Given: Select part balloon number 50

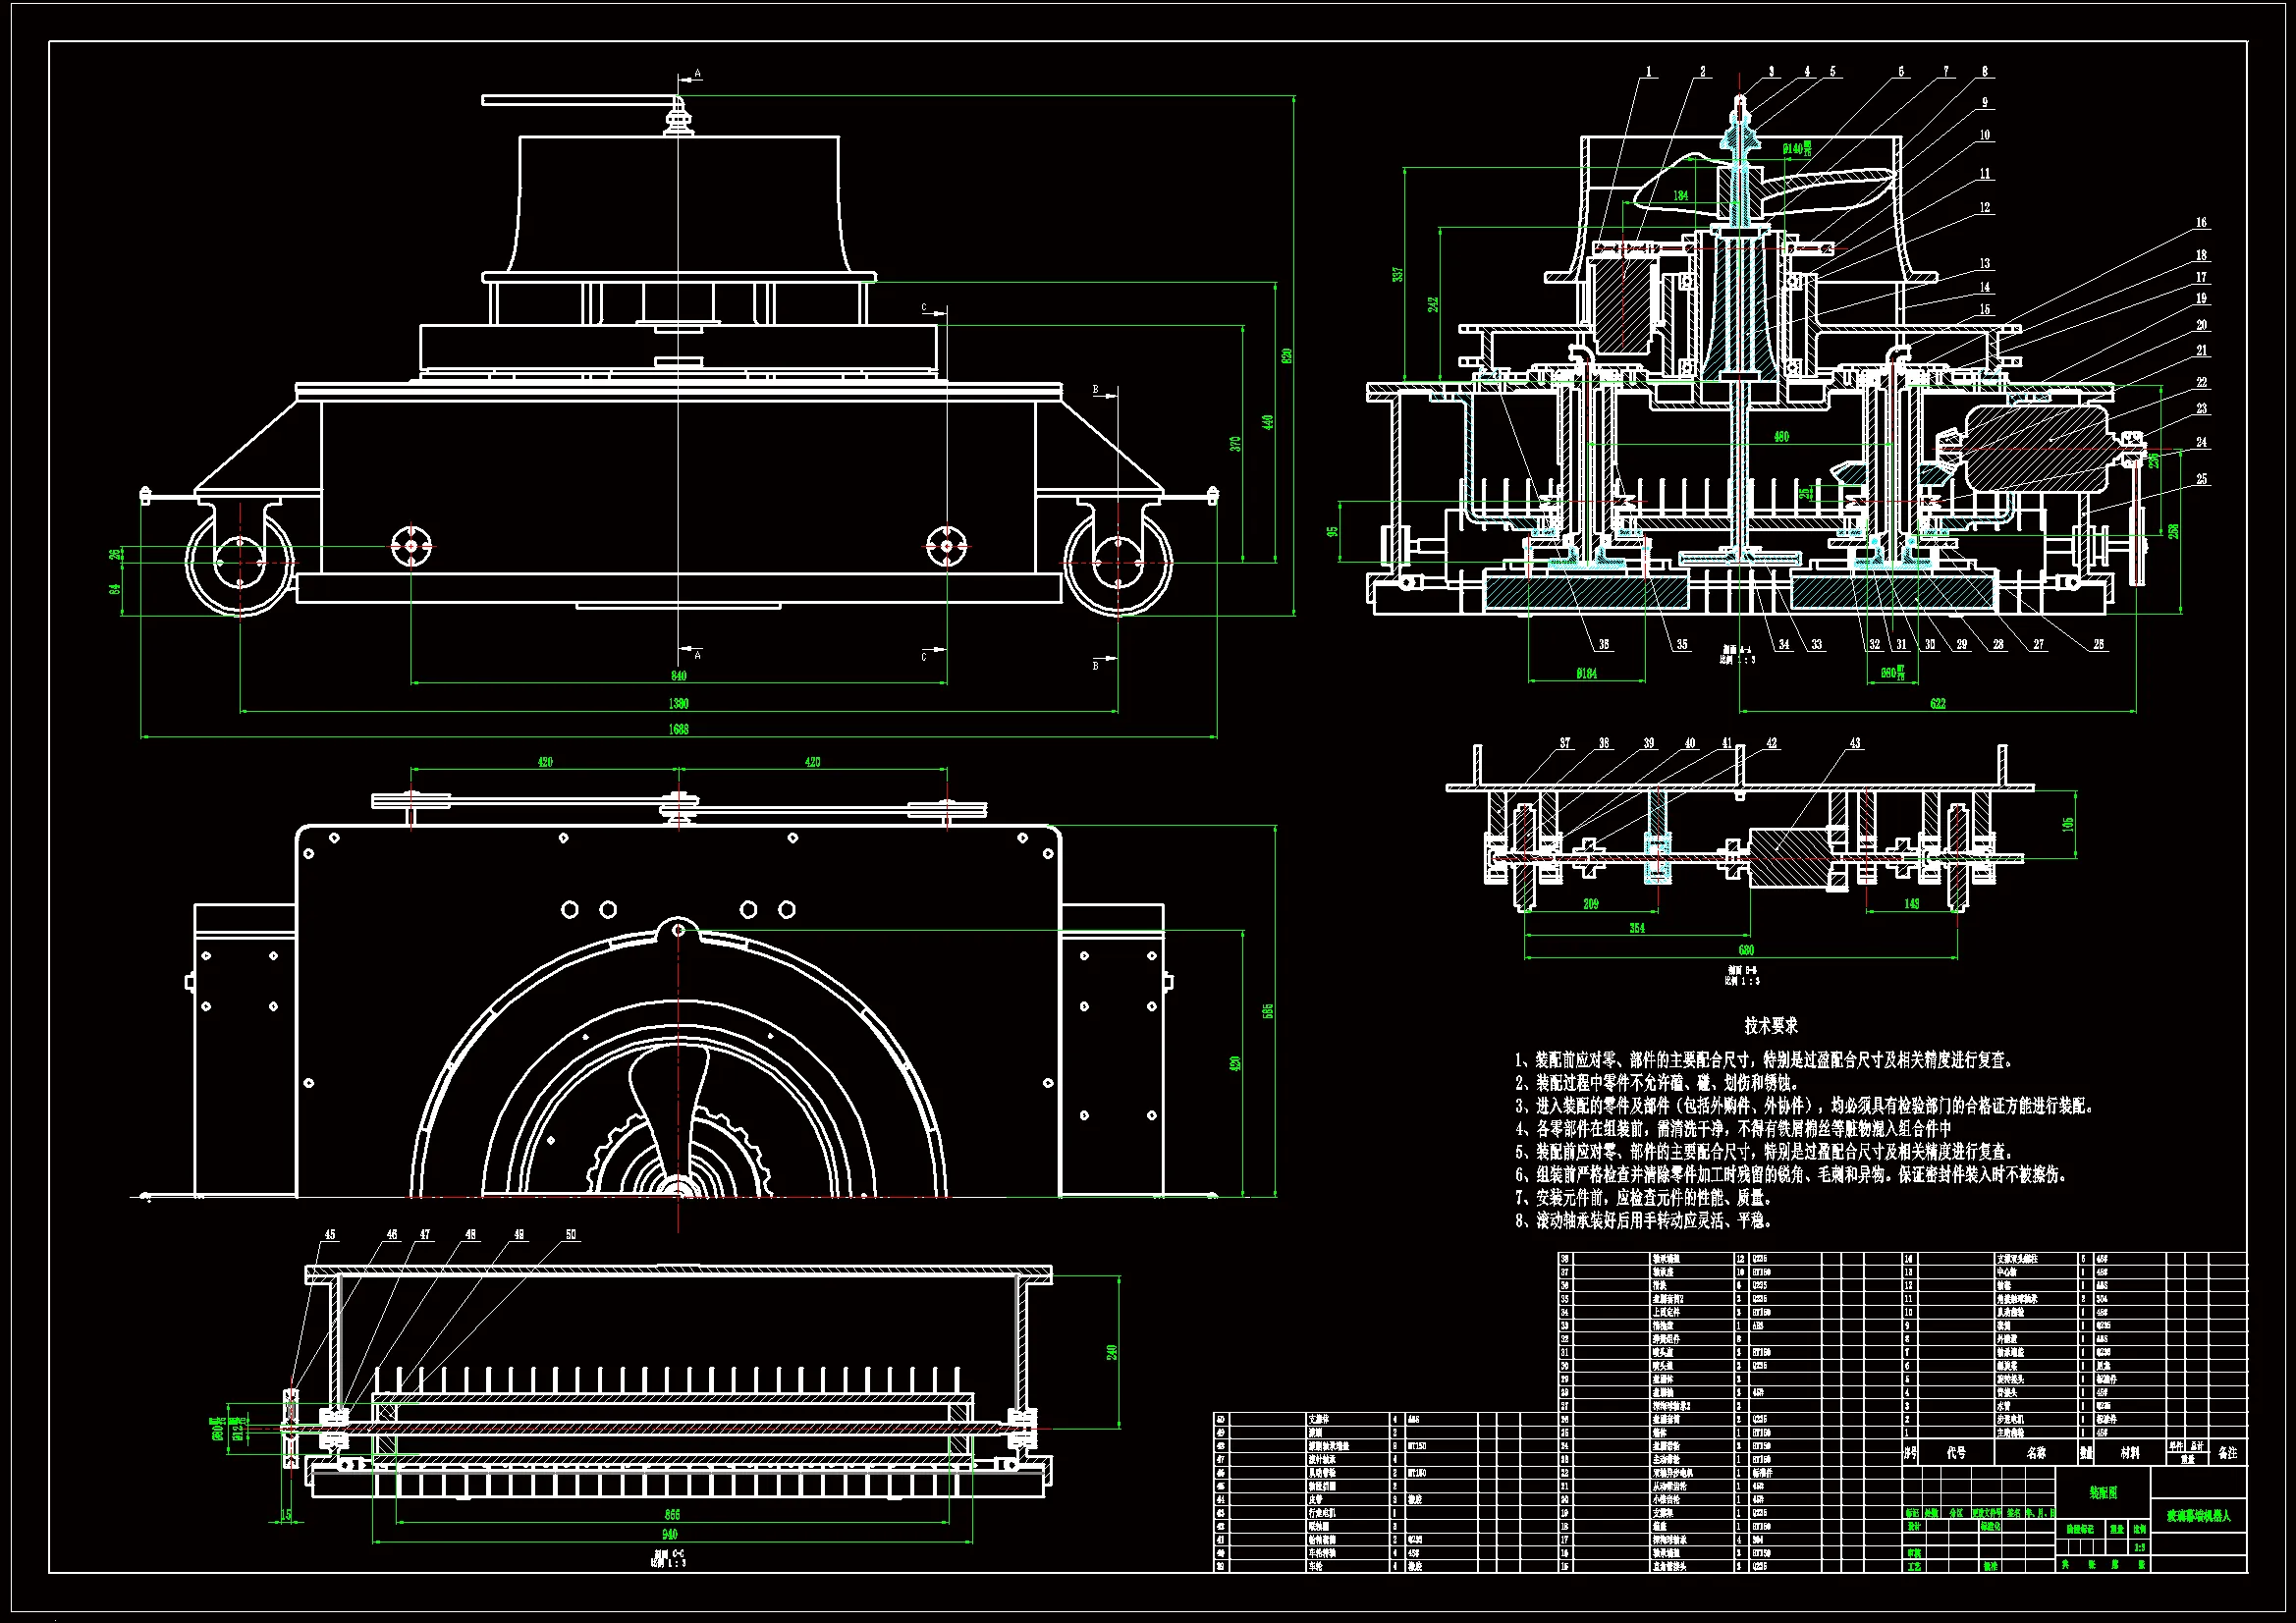Looking at the screenshot, I should pyautogui.click(x=571, y=1234).
